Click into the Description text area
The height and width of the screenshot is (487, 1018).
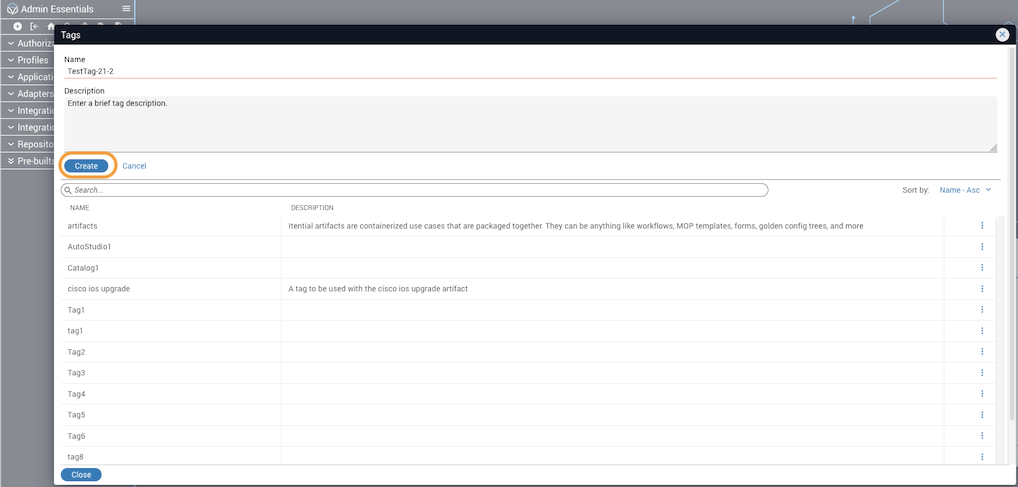tap(530, 125)
